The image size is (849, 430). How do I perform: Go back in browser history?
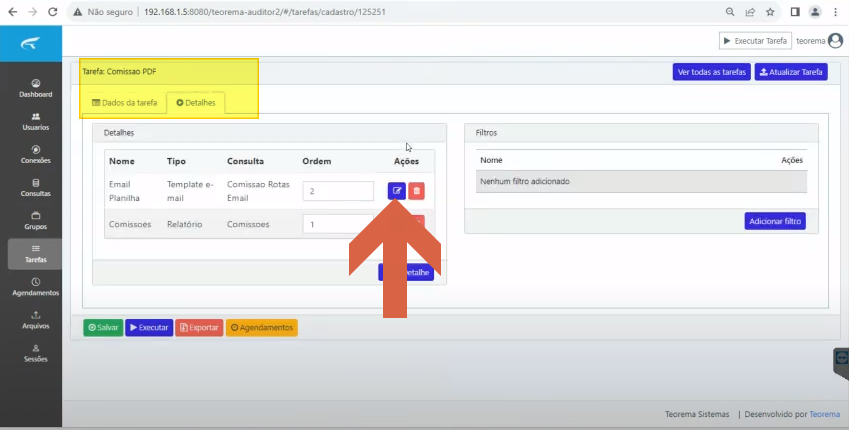(x=12, y=12)
